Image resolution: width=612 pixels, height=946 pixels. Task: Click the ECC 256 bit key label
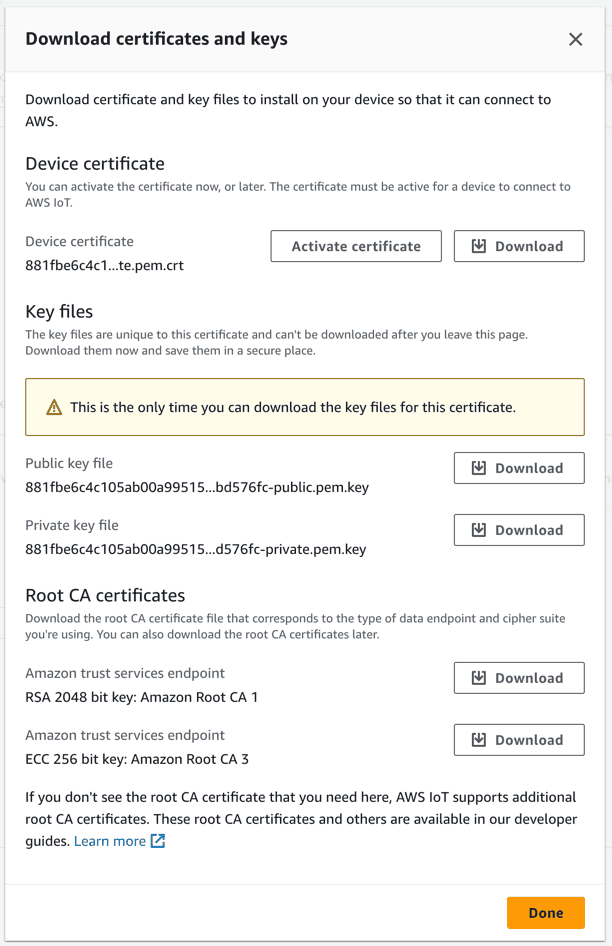[137, 759]
